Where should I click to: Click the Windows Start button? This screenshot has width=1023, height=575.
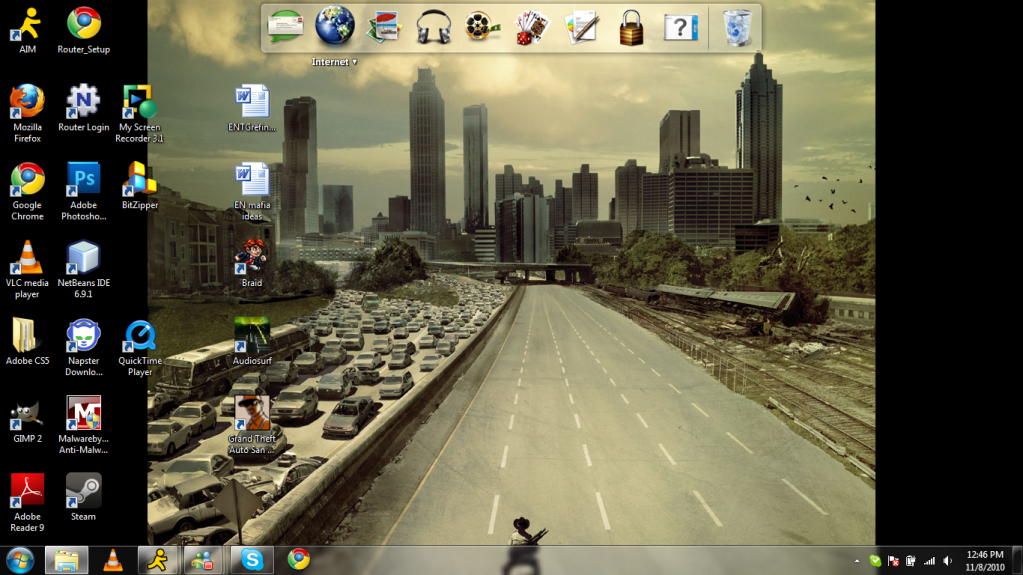(19, 559)
